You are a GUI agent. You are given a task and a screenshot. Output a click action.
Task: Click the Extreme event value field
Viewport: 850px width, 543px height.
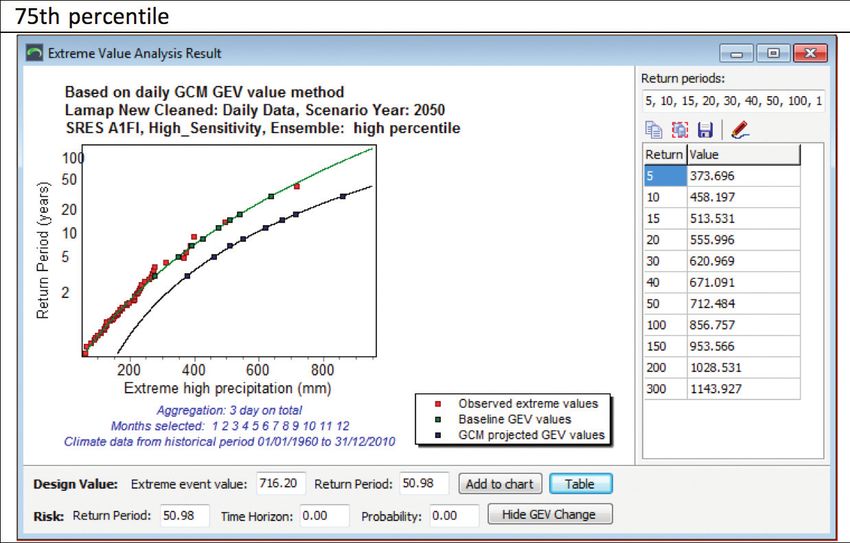(x=281, y=483)
